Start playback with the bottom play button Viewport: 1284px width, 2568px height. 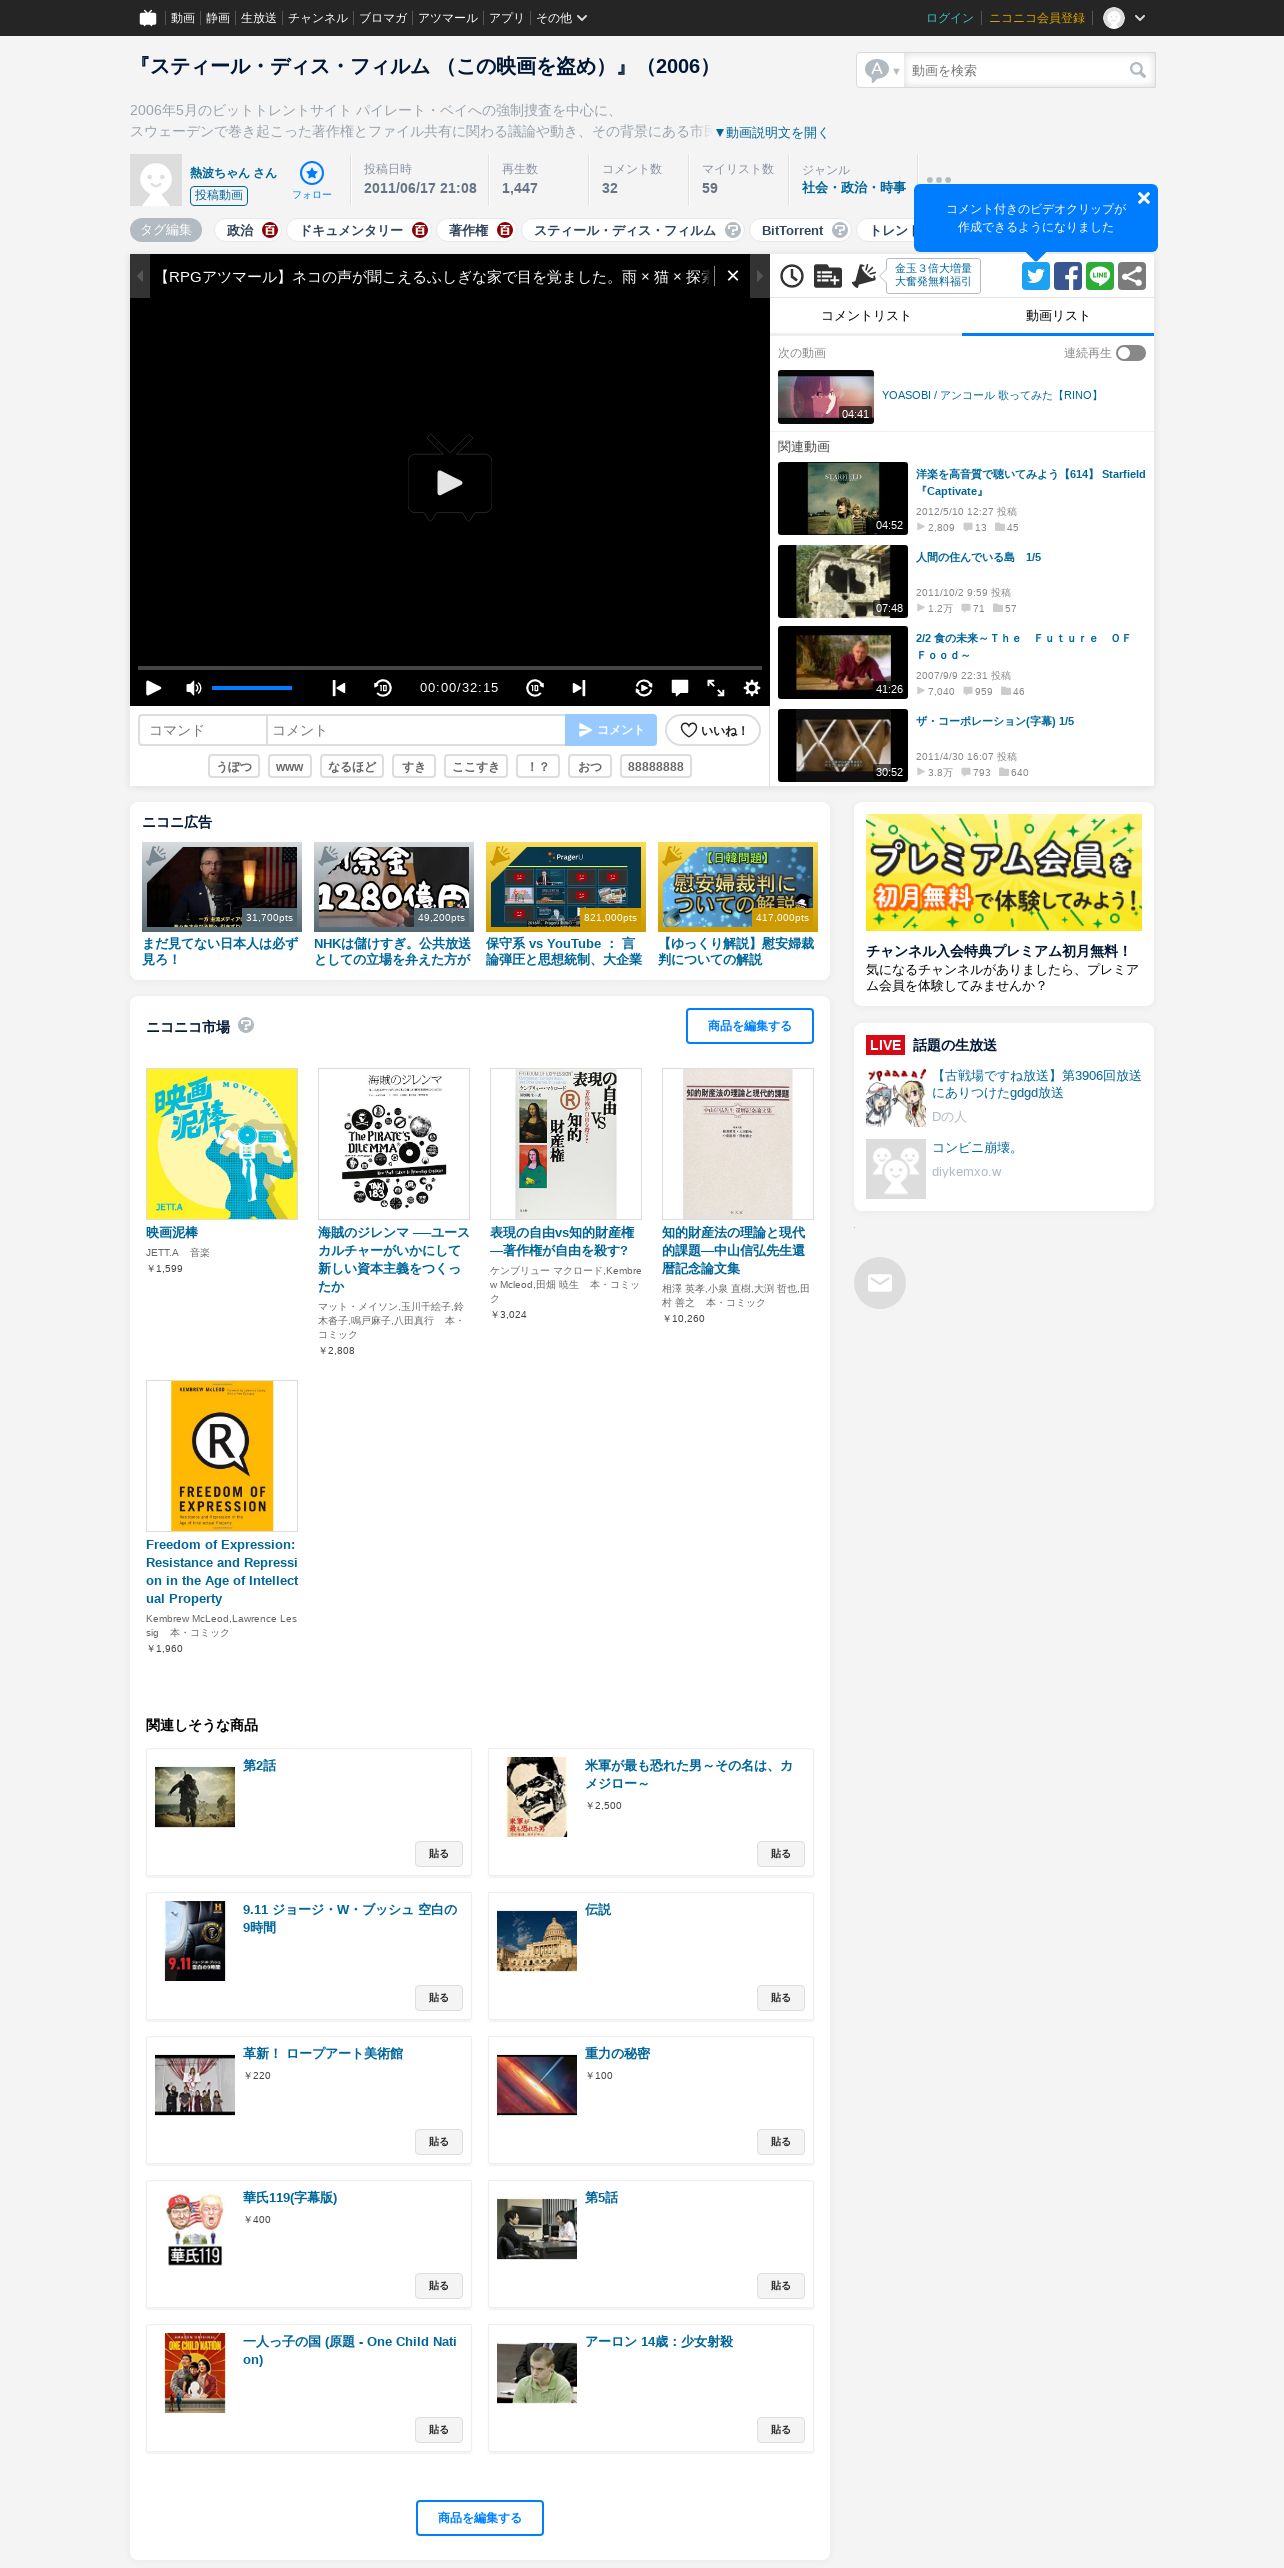[x=153, y=688]
